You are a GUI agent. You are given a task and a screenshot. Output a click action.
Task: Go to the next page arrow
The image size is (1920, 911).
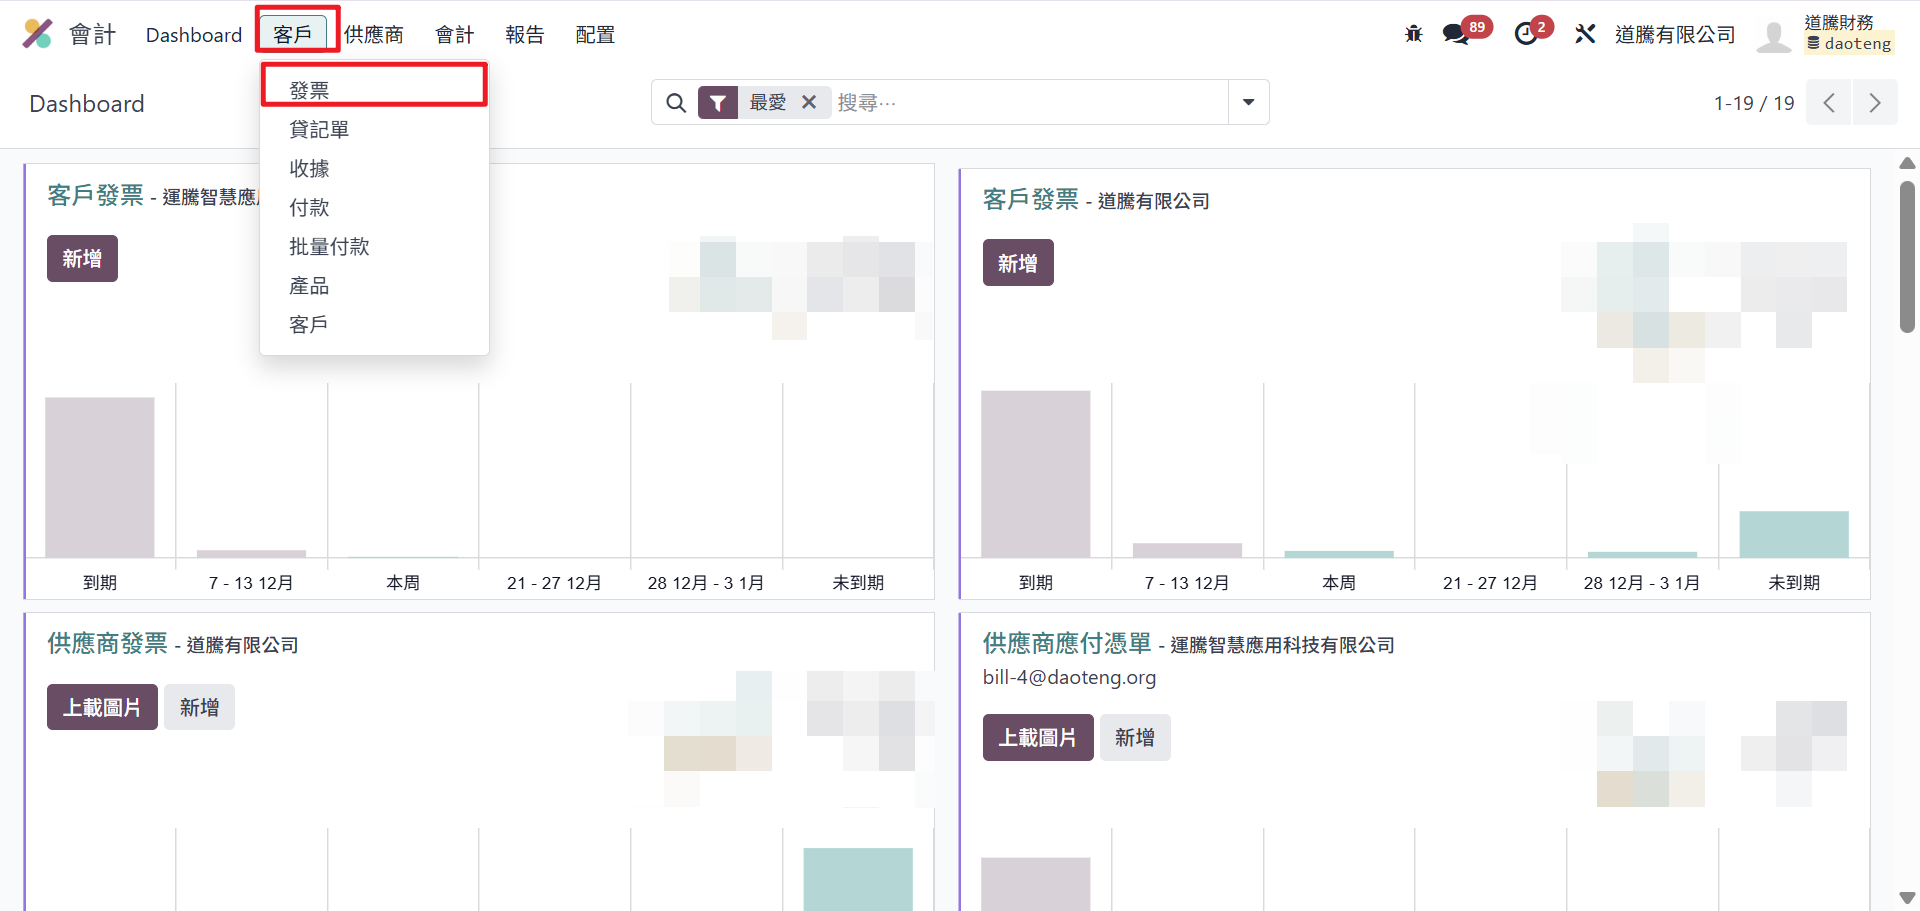[x=1875, y=103]
